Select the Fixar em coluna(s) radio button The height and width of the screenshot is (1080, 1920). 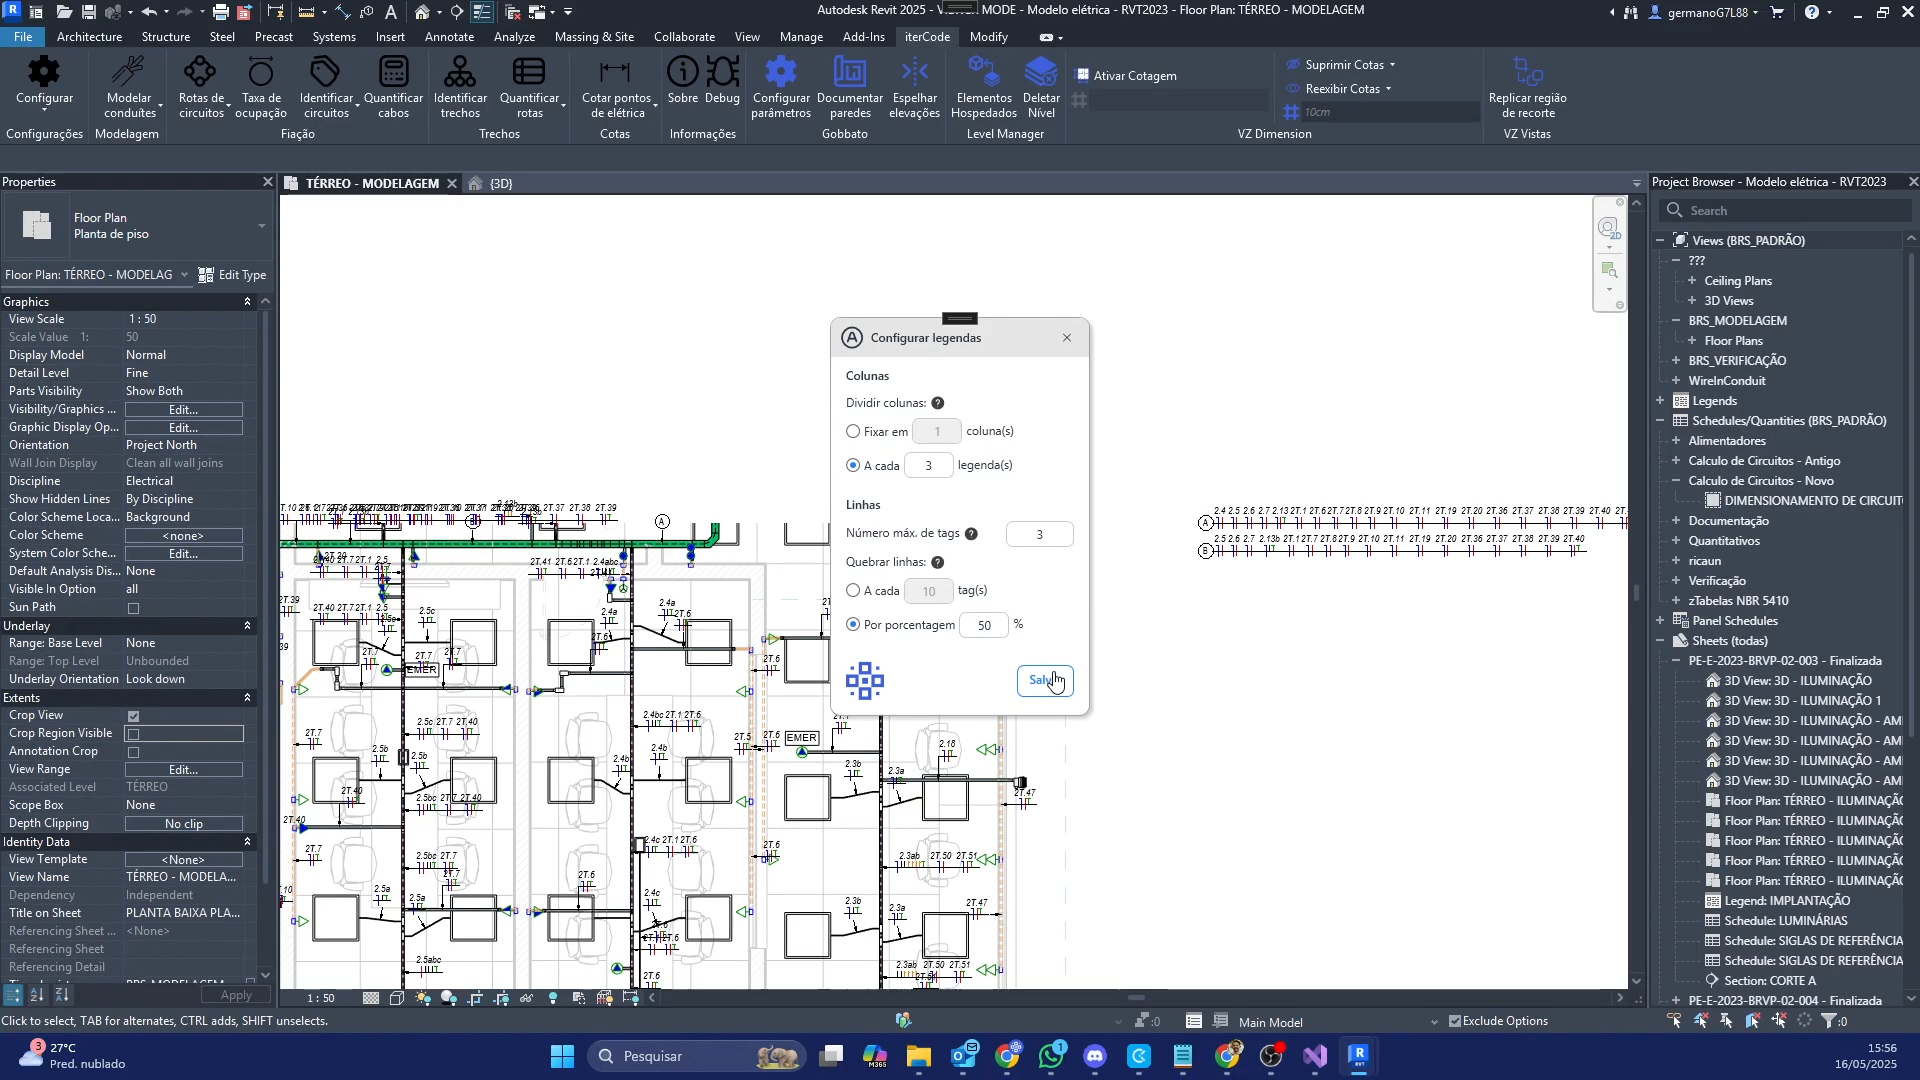[x=853, y=432]
